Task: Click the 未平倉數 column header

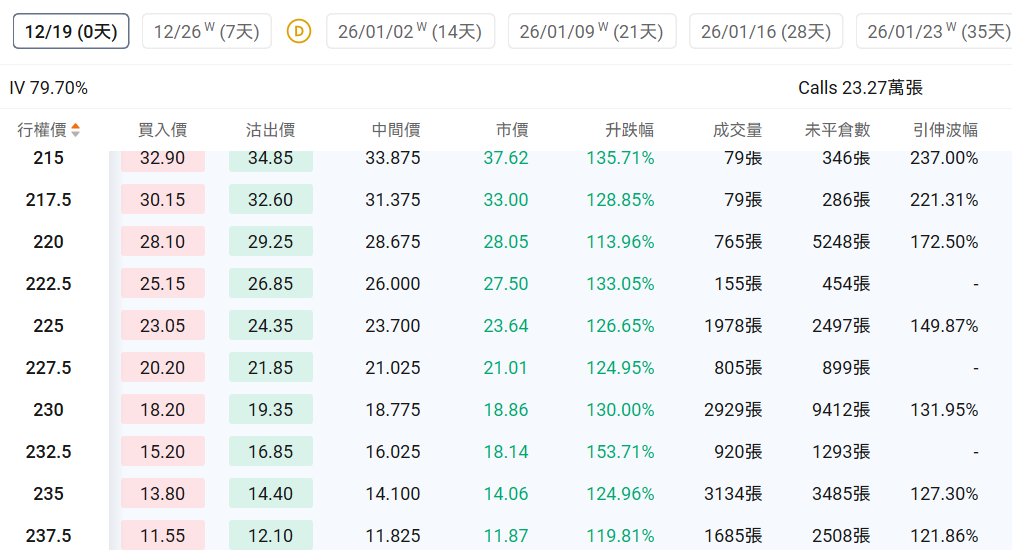Action: coord(837,130)
